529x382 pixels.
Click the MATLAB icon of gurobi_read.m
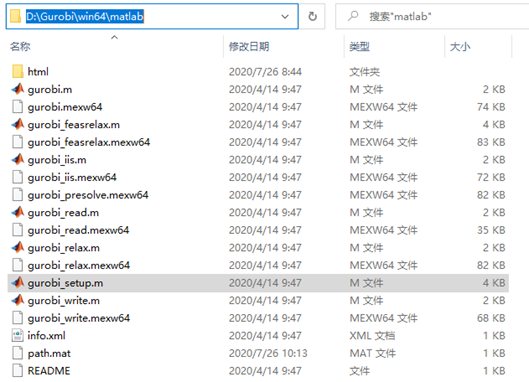18,212
